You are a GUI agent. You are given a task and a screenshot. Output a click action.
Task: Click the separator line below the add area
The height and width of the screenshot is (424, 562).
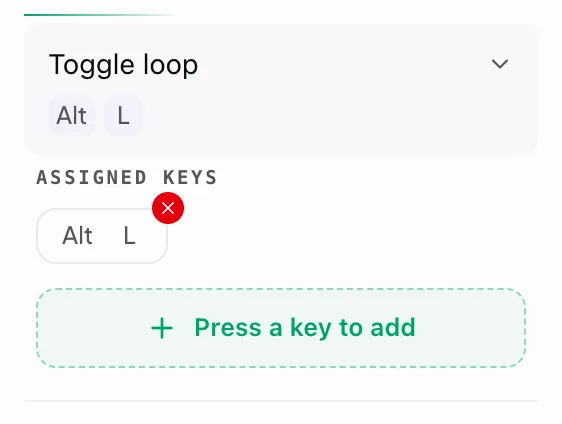point(281,401)
